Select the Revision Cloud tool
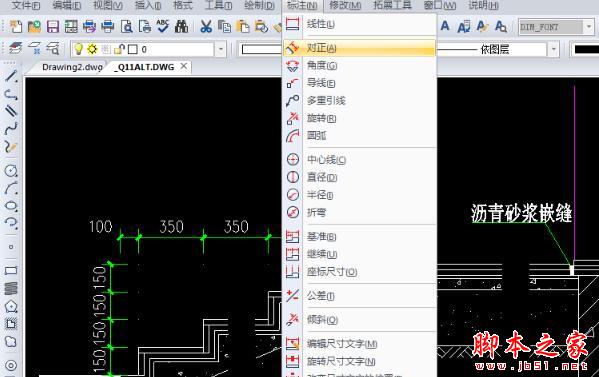 [11, 341]
